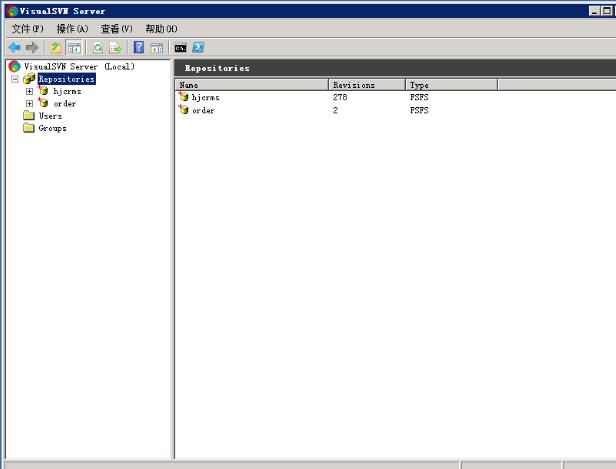Select hjcrms name in the list
Viewport: 616px width, 469px height.
pos(205,97)
